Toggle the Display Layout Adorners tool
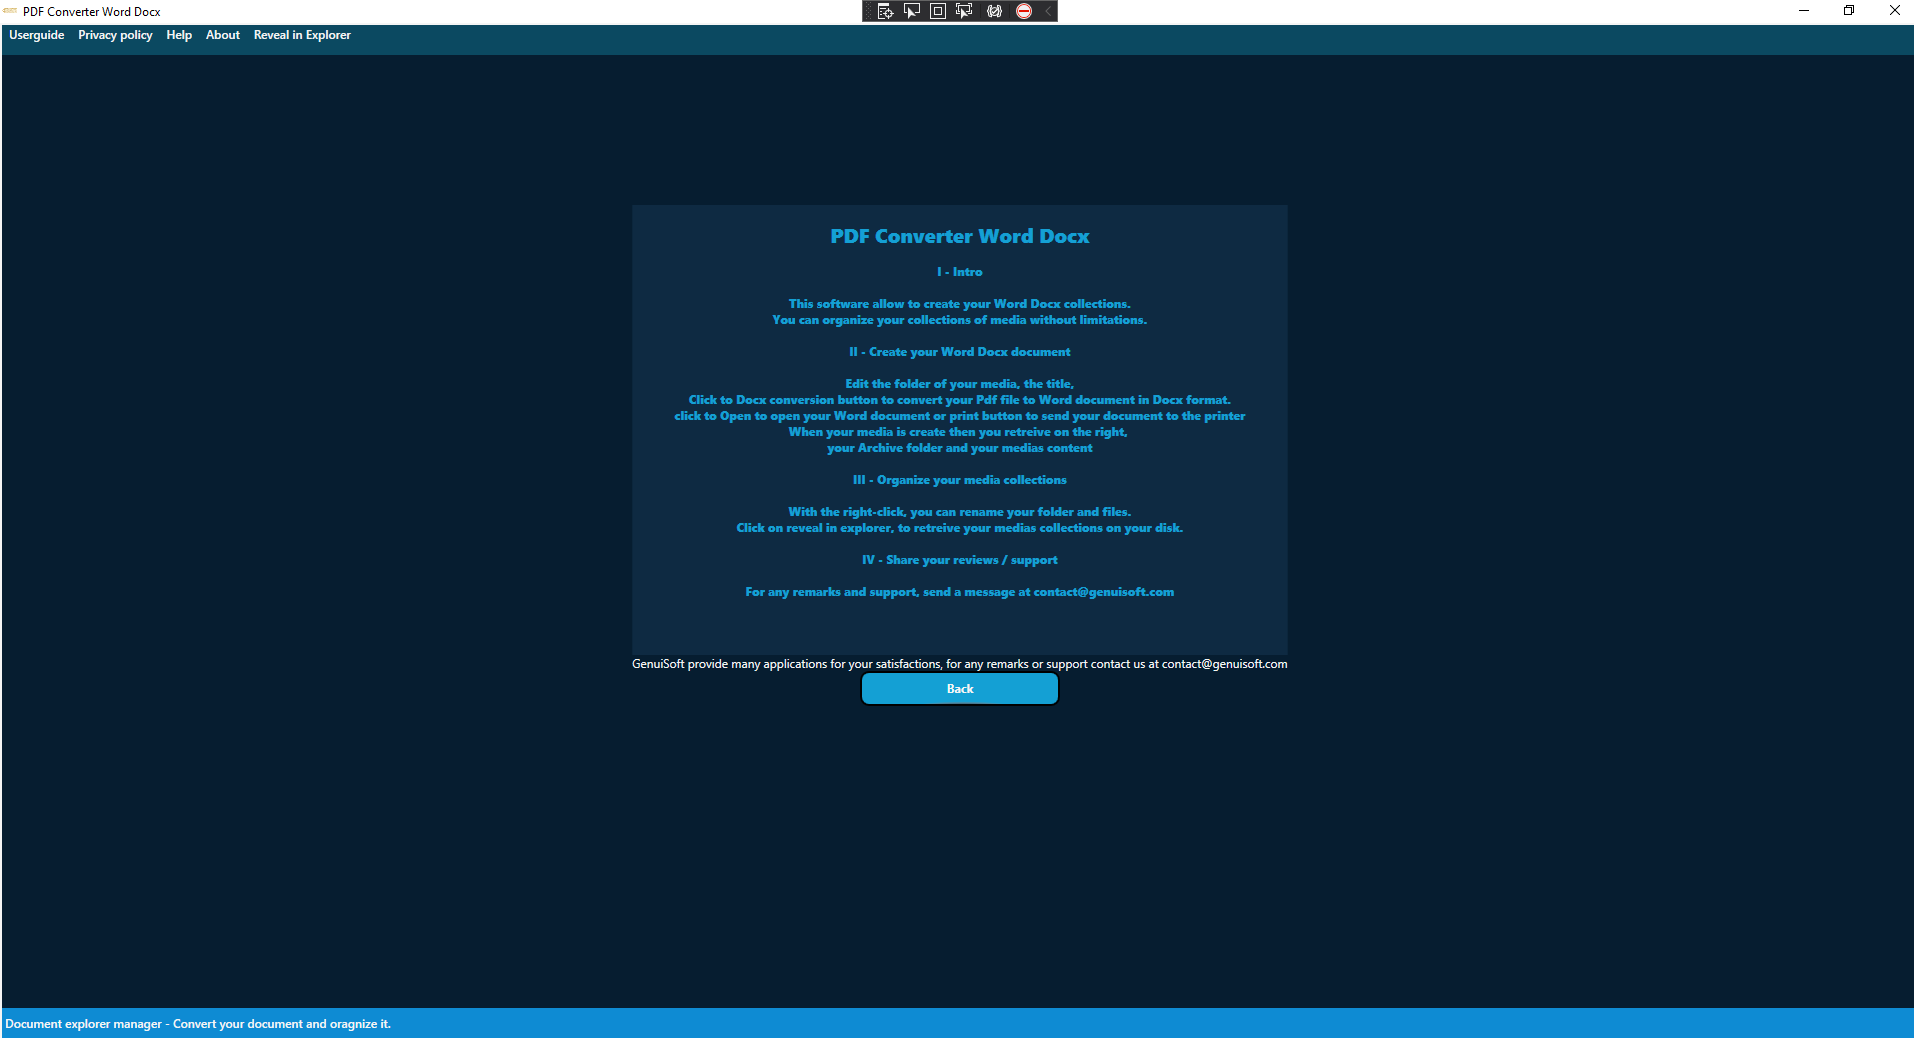The width and height of the screenshot is (1914, 1038). tap(938, 11)
